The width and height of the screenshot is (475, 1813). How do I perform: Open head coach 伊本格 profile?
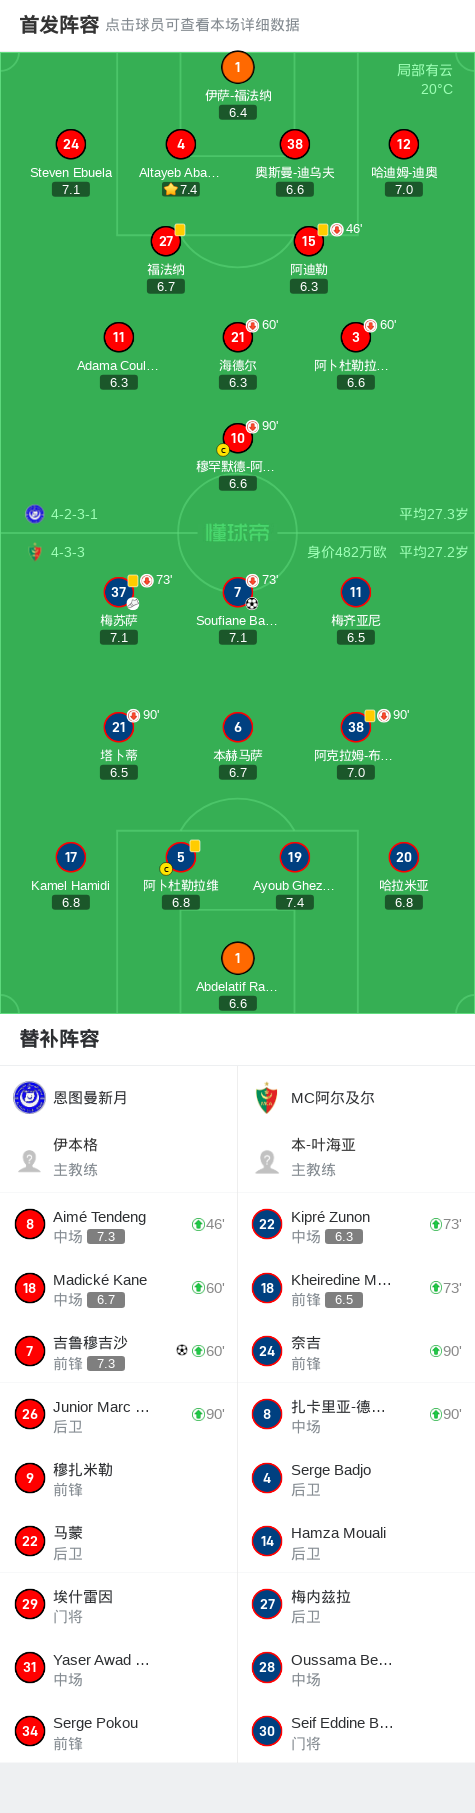(118, 1157)
